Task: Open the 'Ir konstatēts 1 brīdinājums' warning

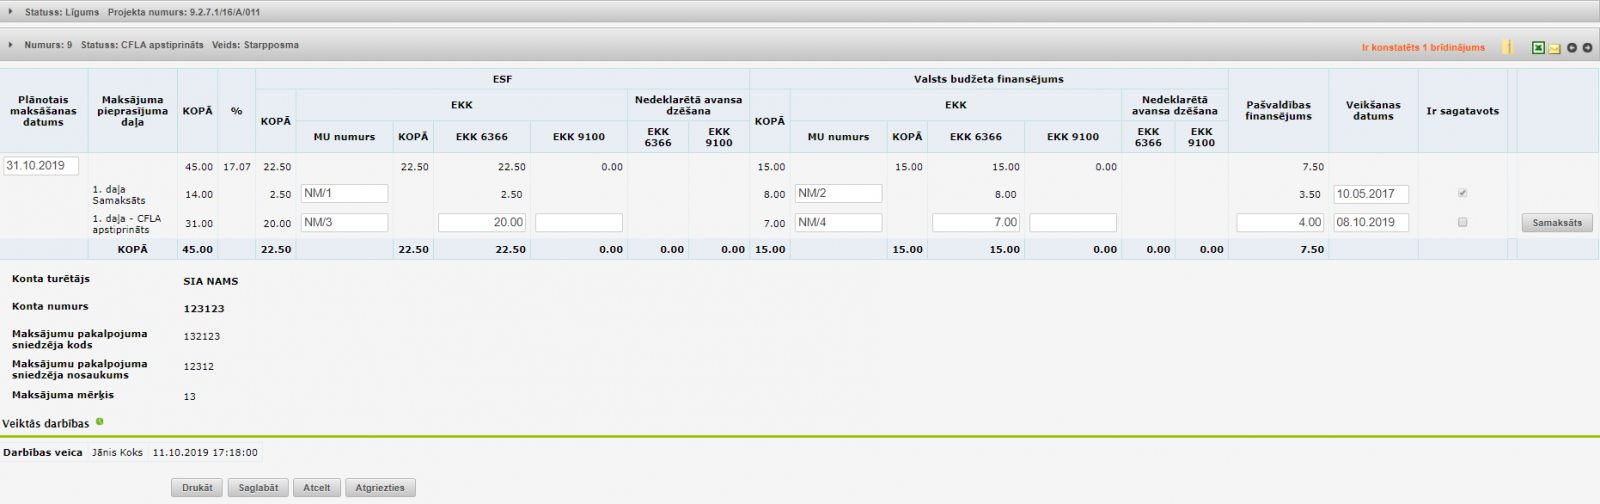Action: pyautogui.click(x=1423, y=48)
